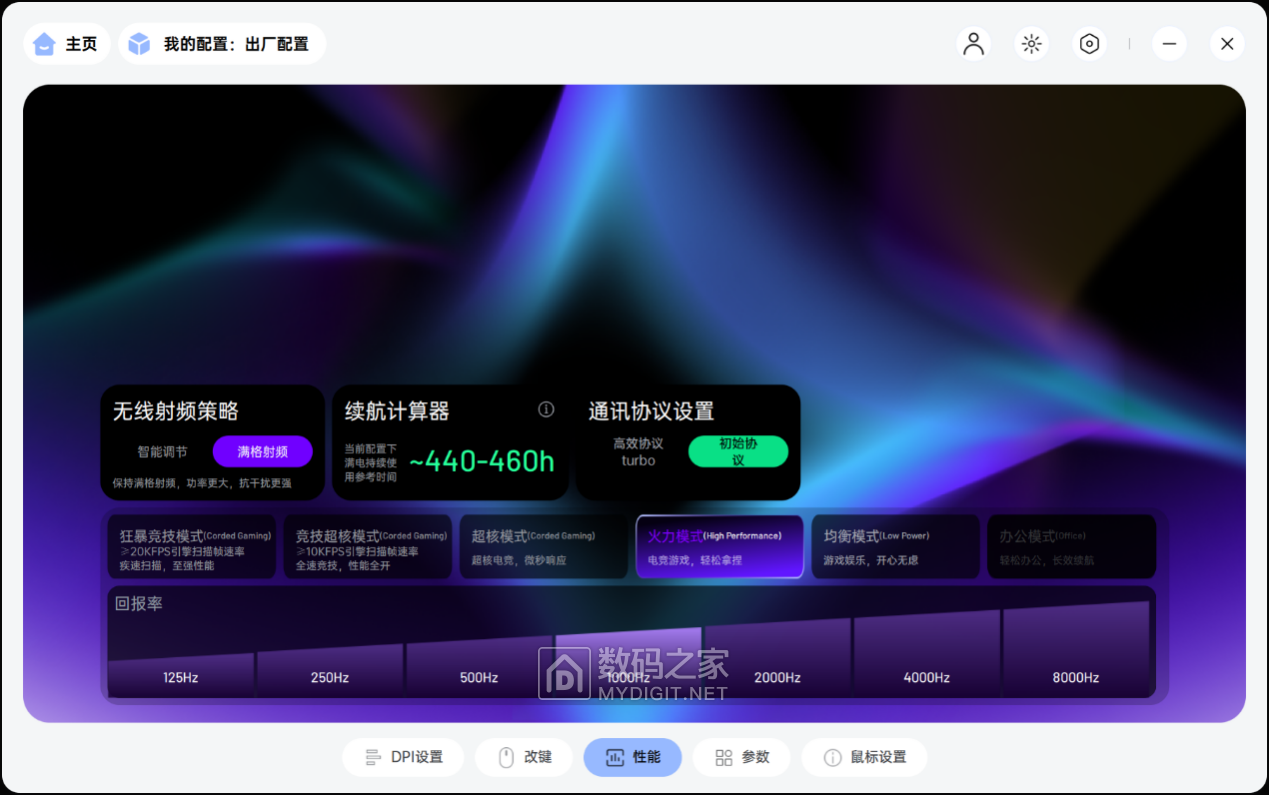Choose 均衡模式 Low Power mode

pos(896,547)
